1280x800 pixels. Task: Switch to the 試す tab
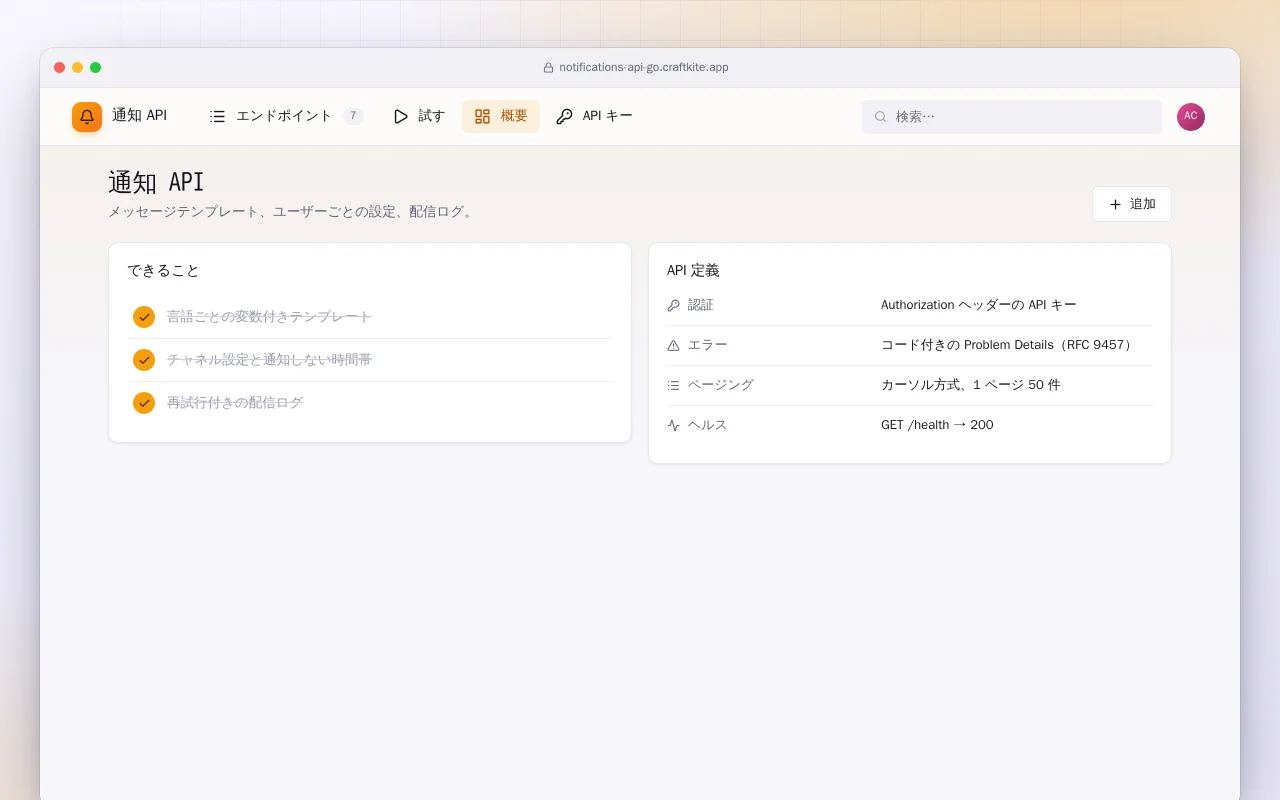[x=419, y=116]
